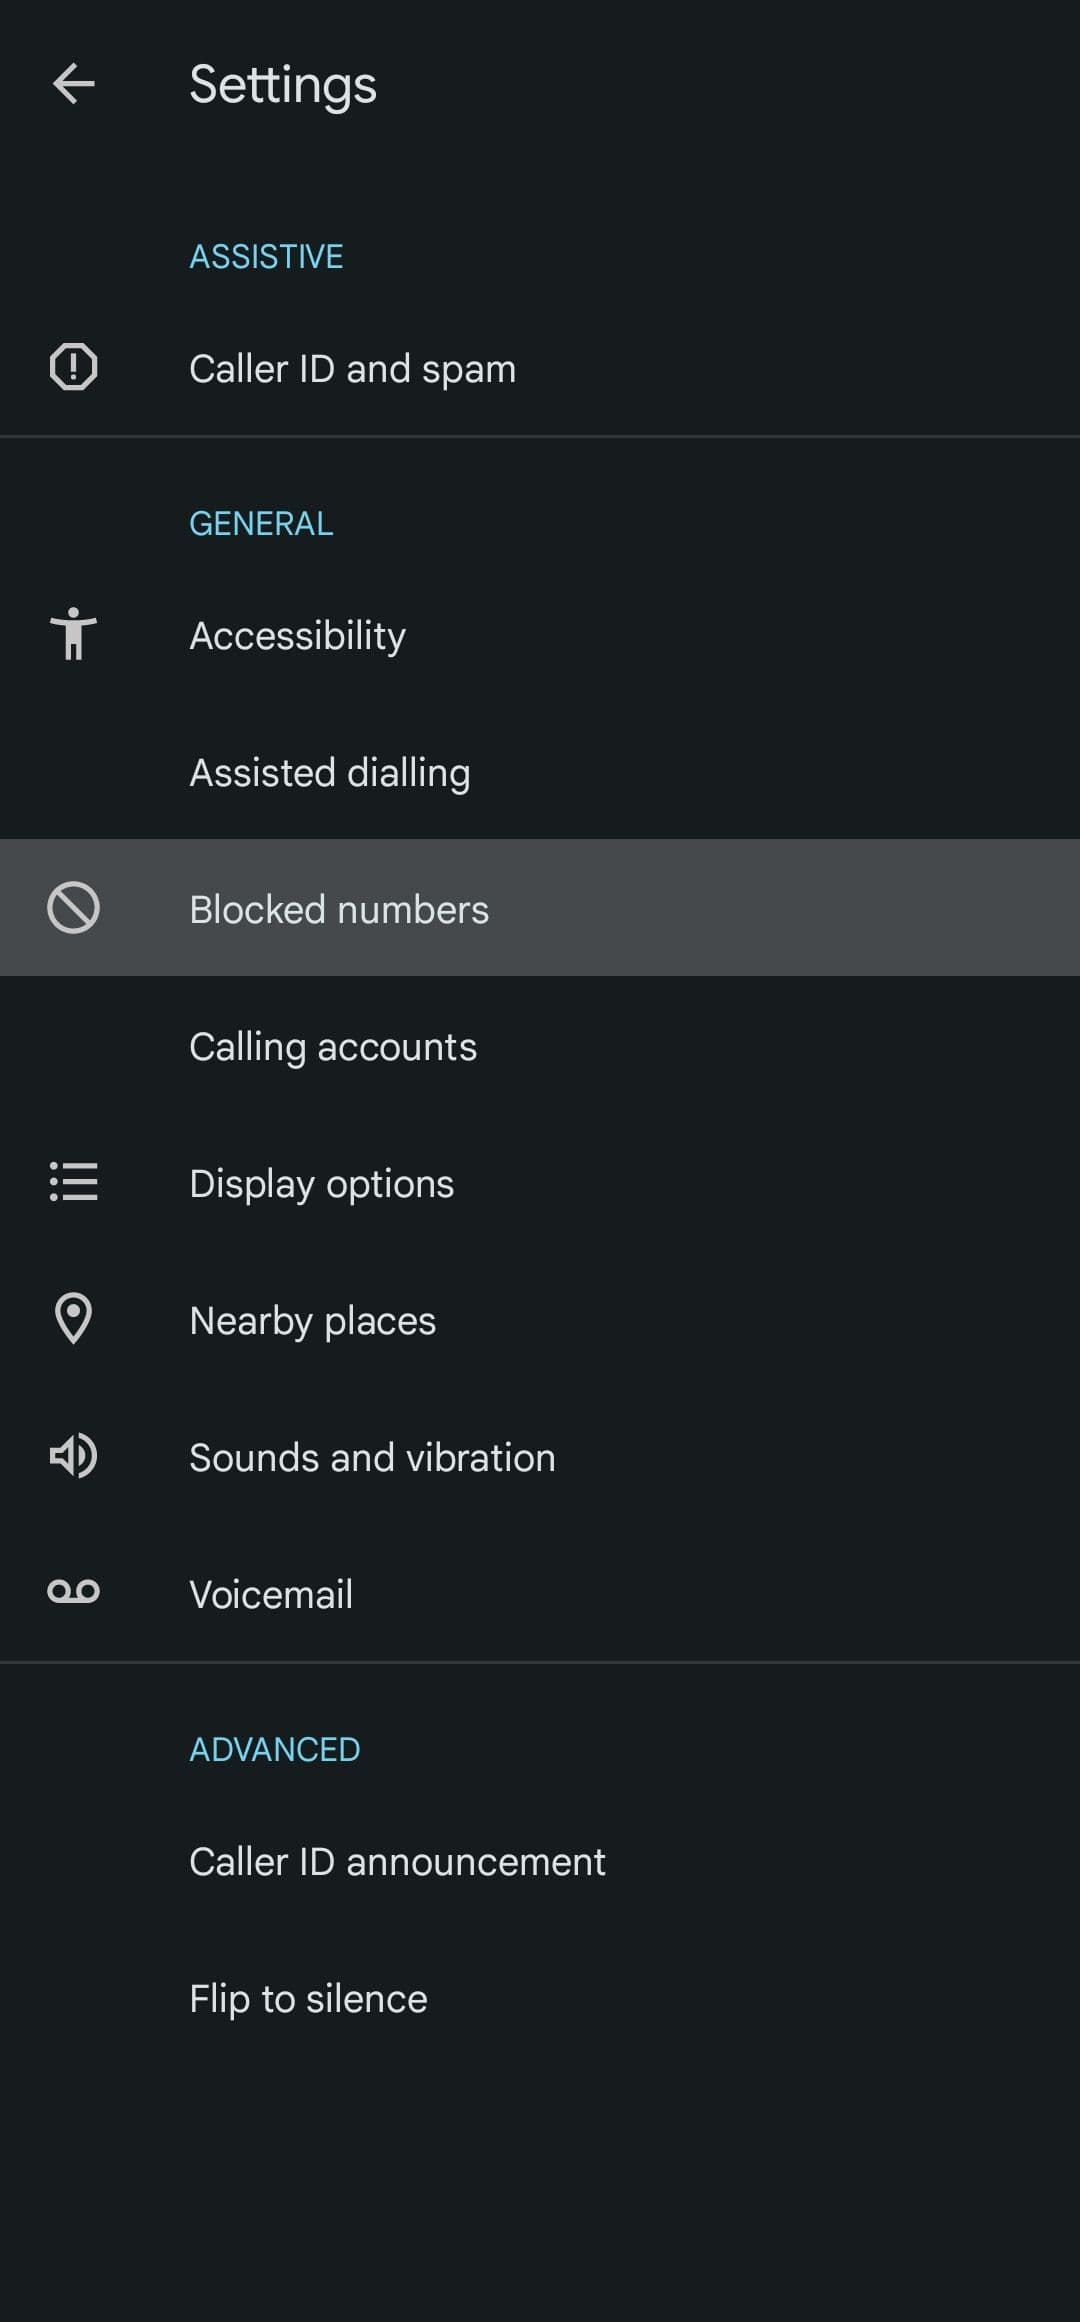Viewport: 1080px width, 2322px height.
Task: Click the ASSISTIVE section header
Action: pos(266,257)
